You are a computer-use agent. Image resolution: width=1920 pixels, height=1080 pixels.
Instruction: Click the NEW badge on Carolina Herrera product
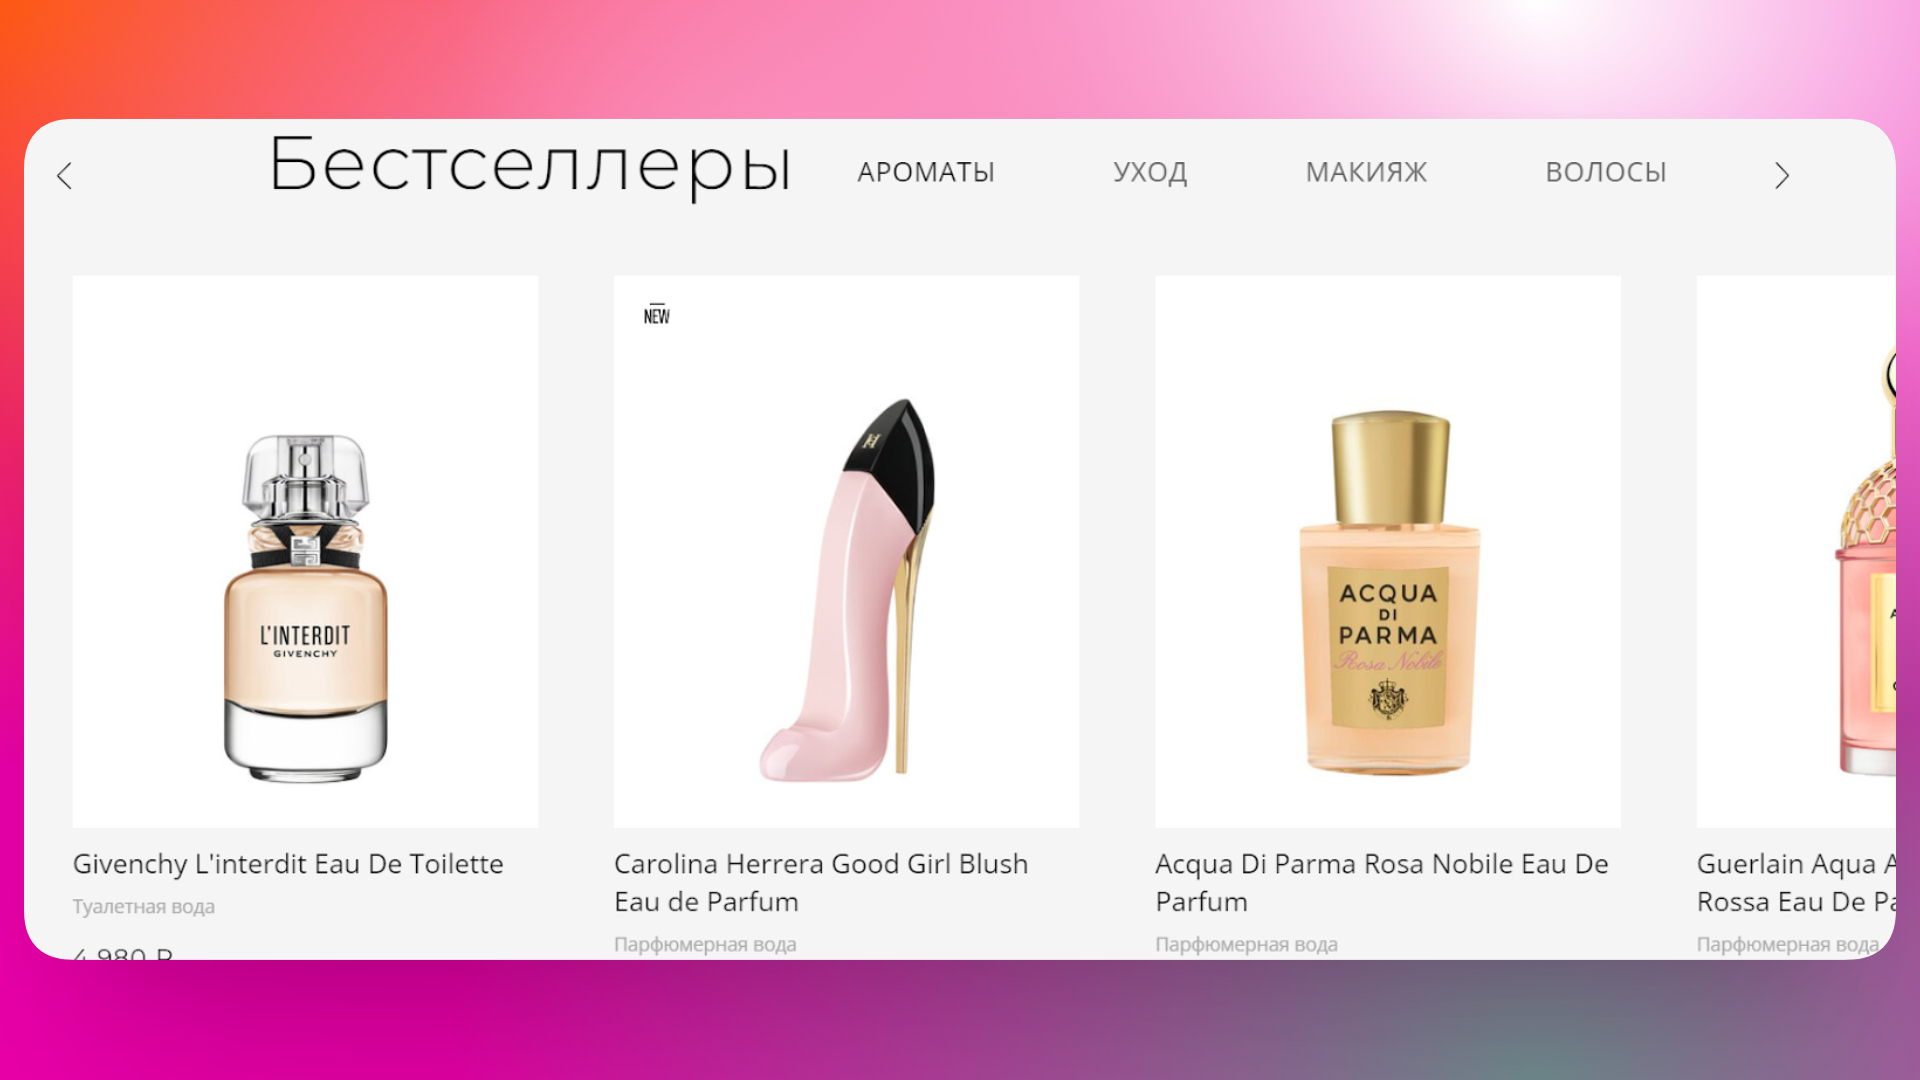(x=657, y=315)
